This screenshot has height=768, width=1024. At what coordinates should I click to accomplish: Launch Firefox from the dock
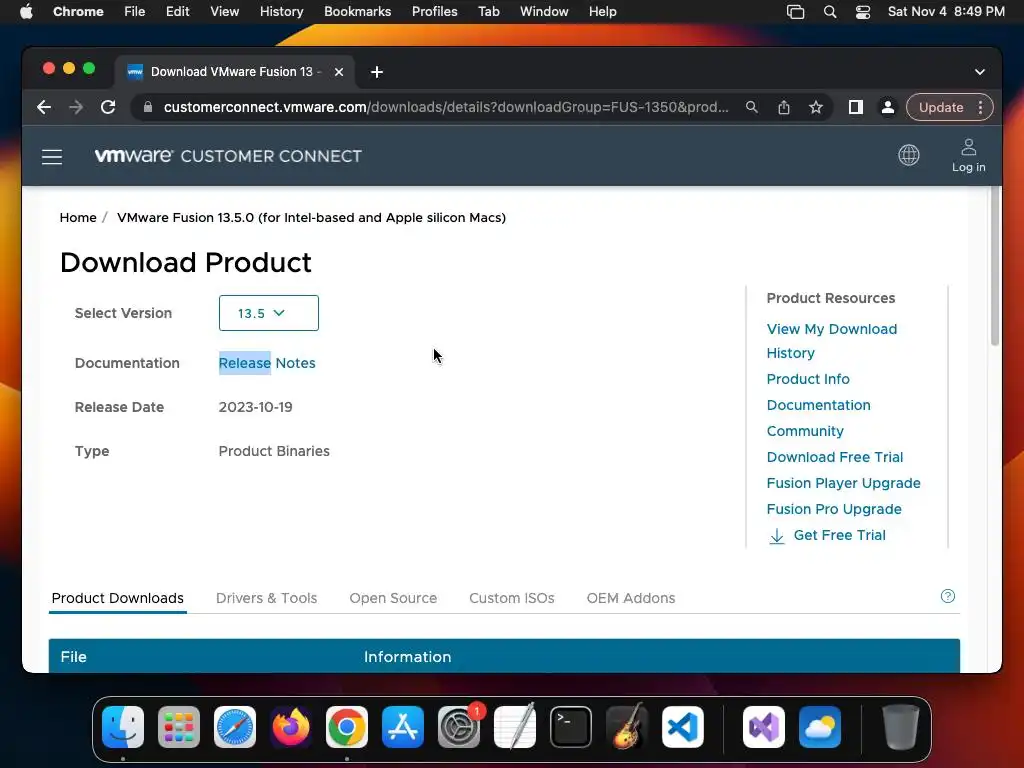pyautogui.click(x=291, y=727)
